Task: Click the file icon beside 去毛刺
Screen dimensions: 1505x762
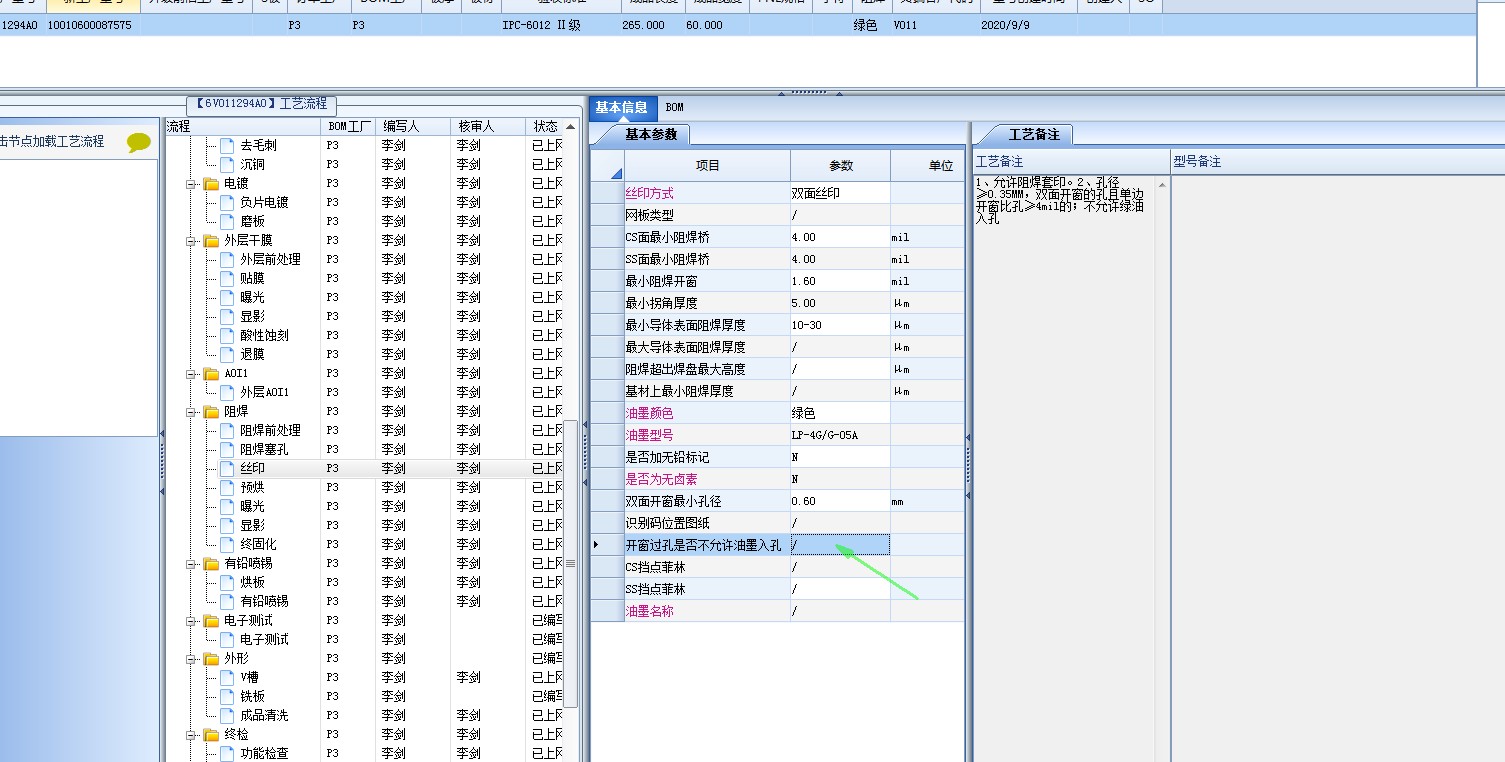Action: point(227,146)
